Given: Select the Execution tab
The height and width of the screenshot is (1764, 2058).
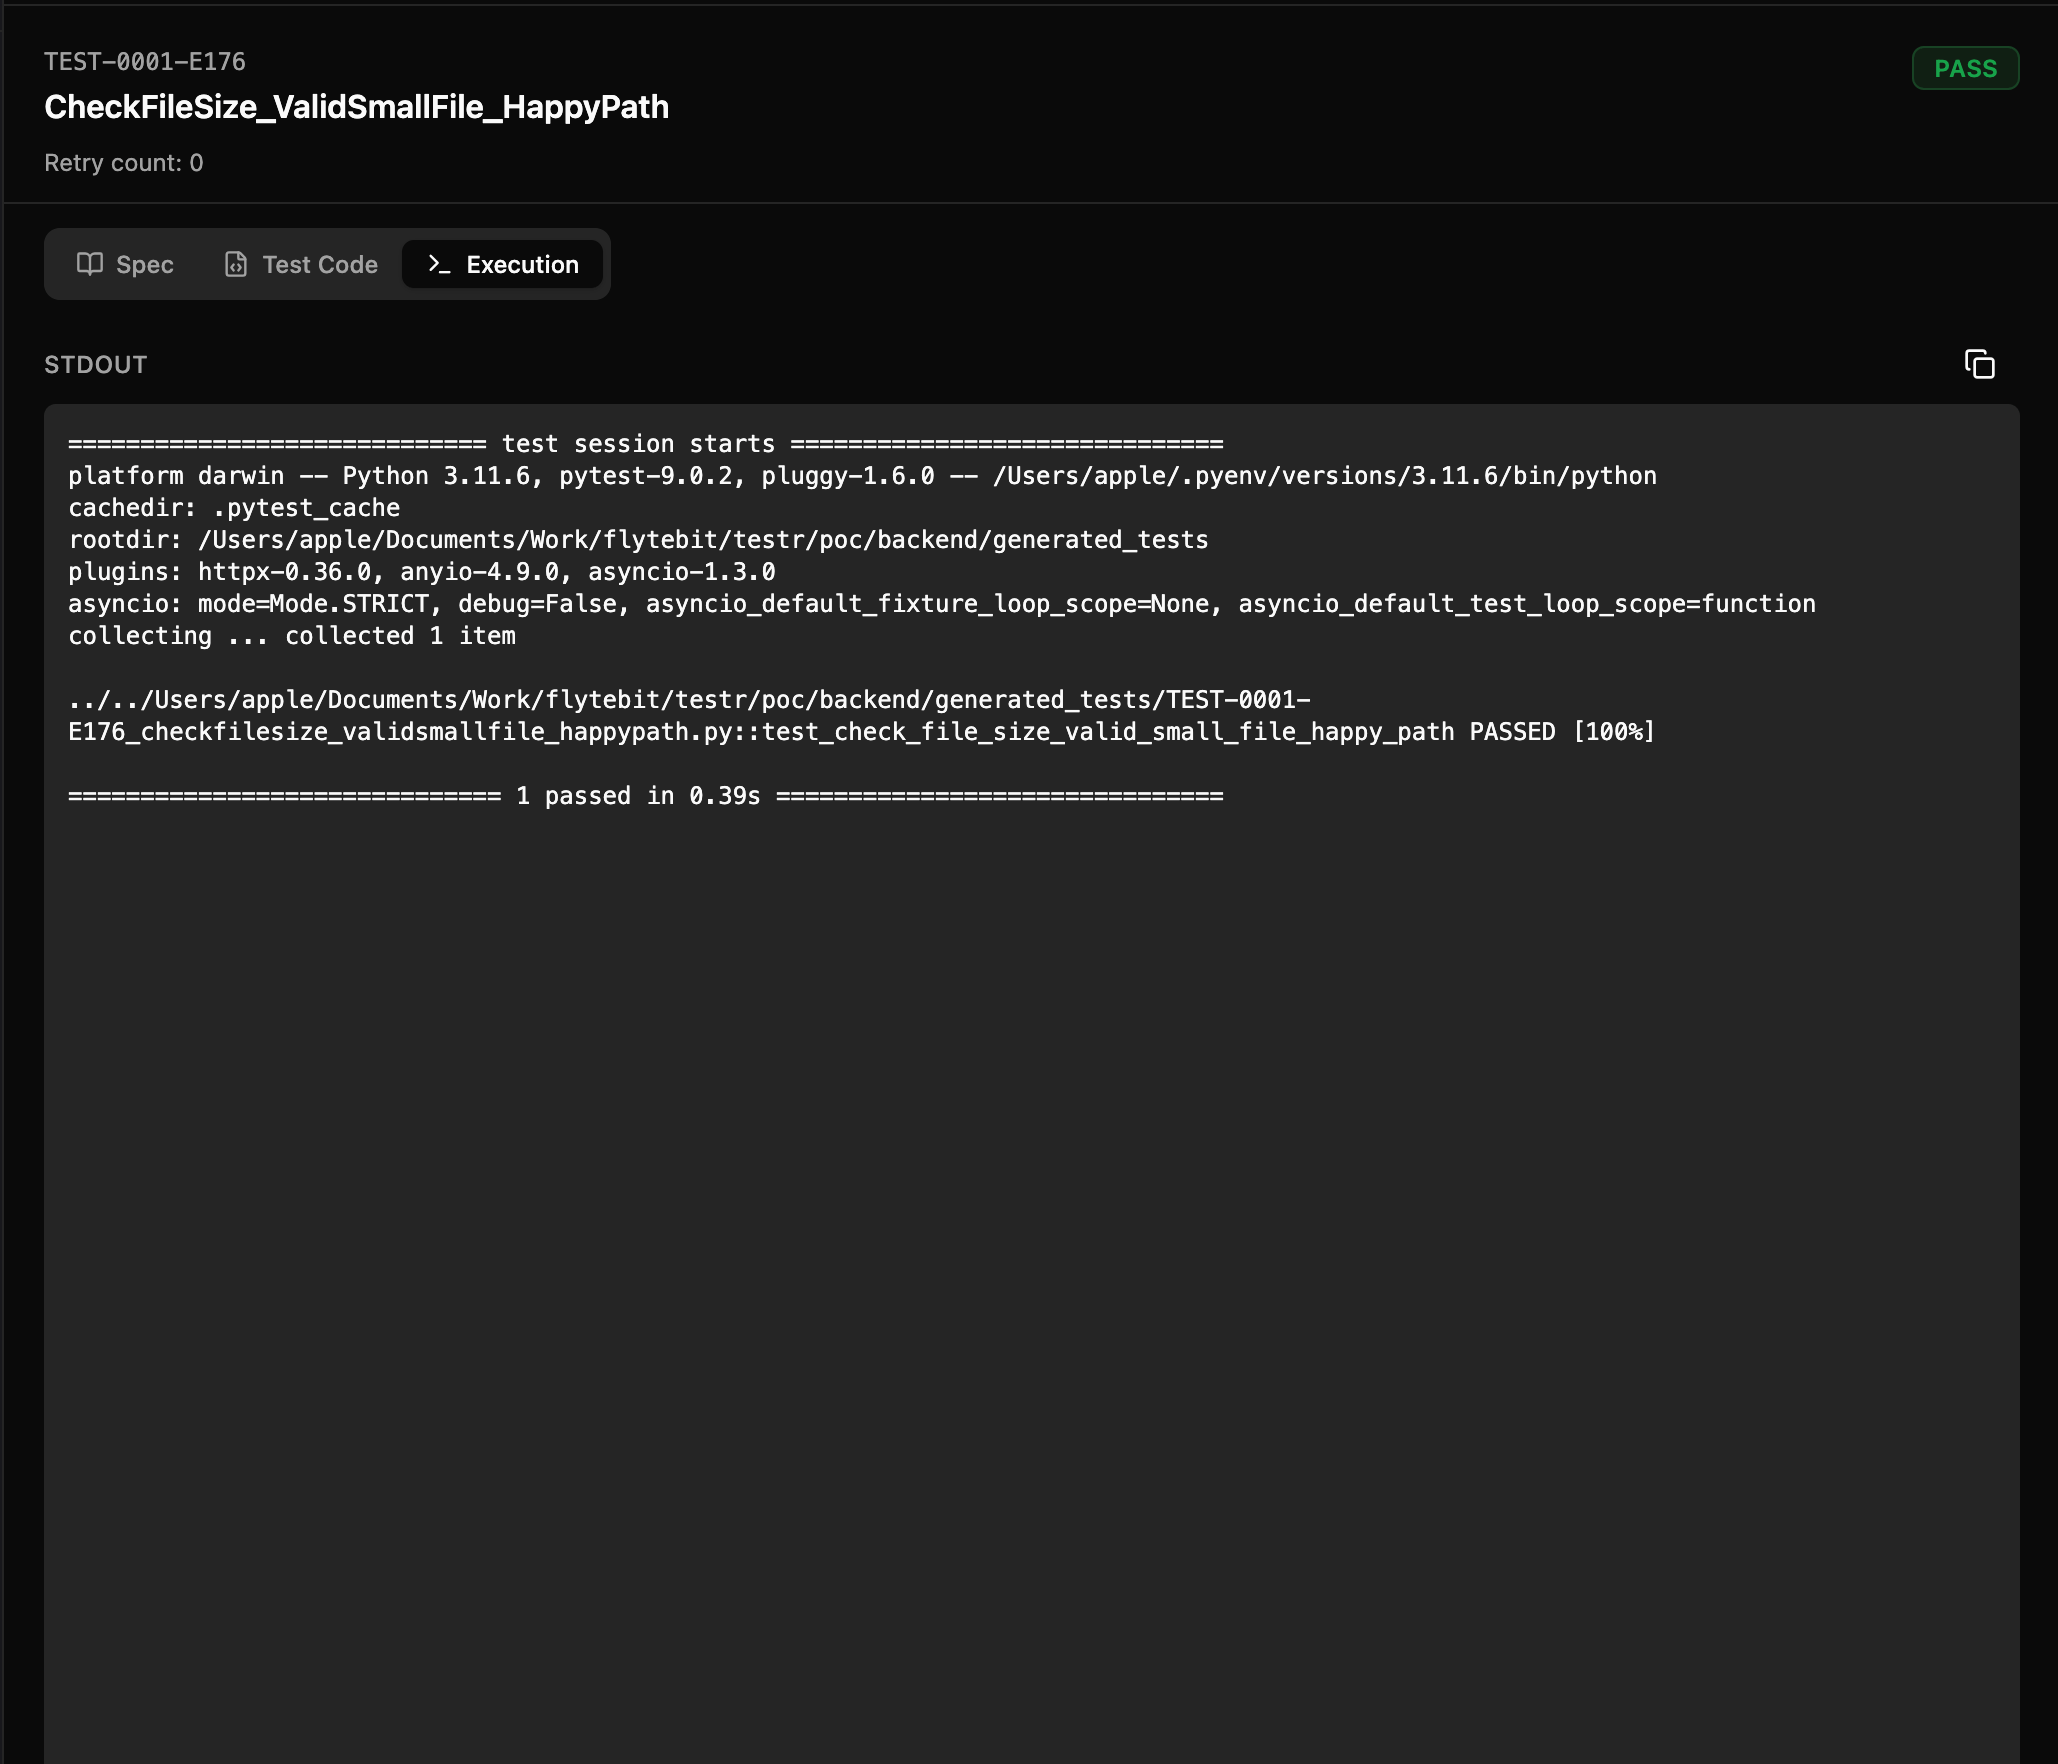Looking at the screenshot, I should point(502,264).
